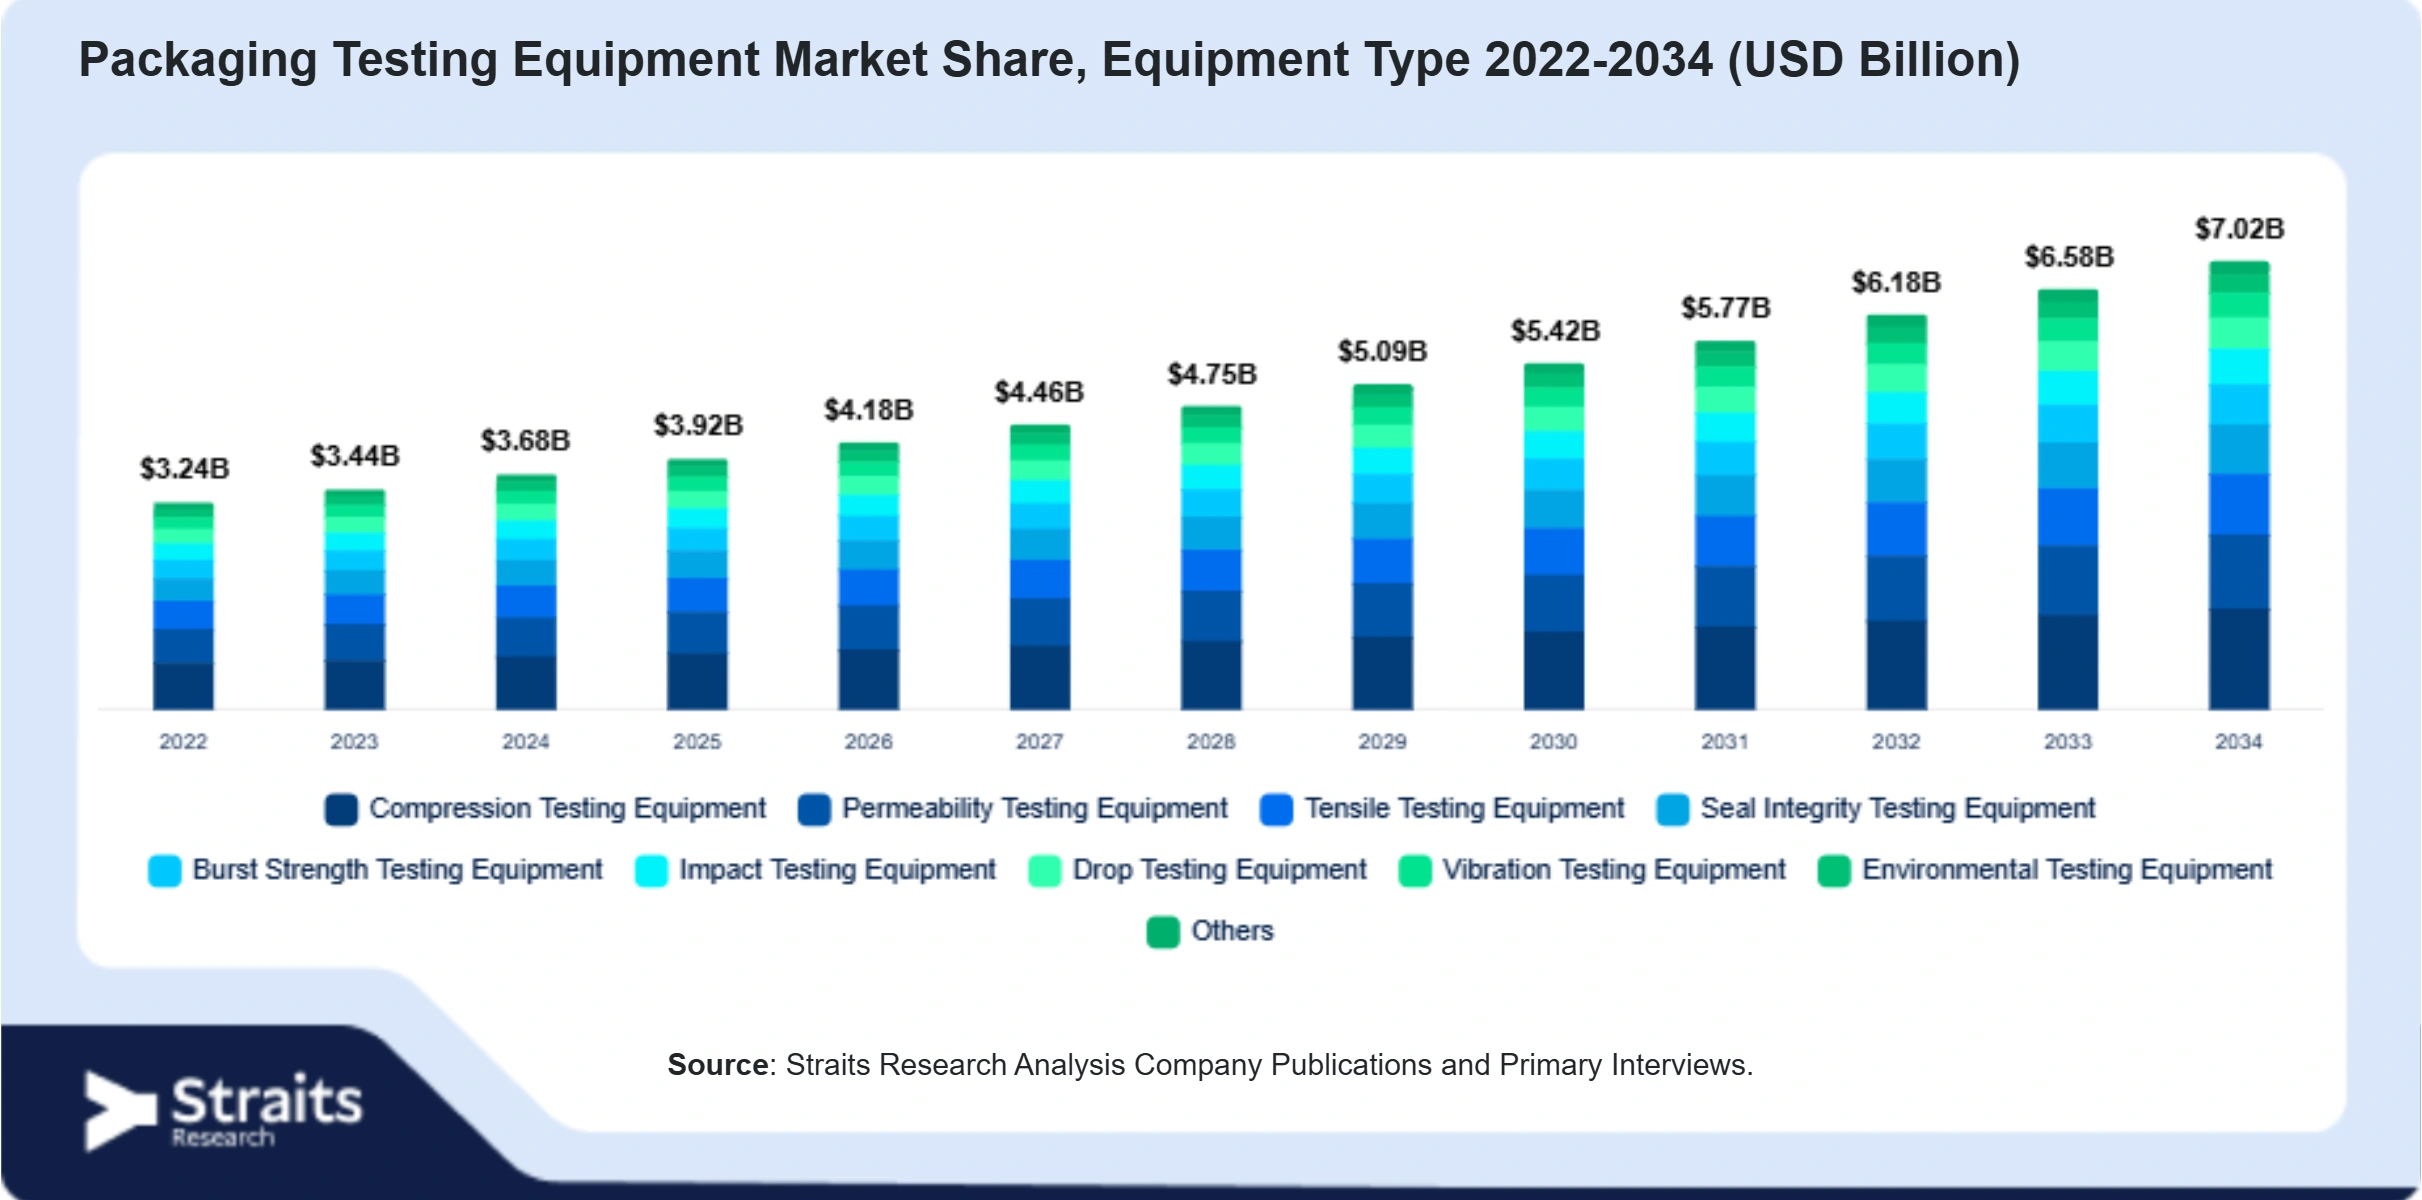Screen dimensions: 2422x1200
Task: Select the 2028 stacked bar
Action: 1211,558
